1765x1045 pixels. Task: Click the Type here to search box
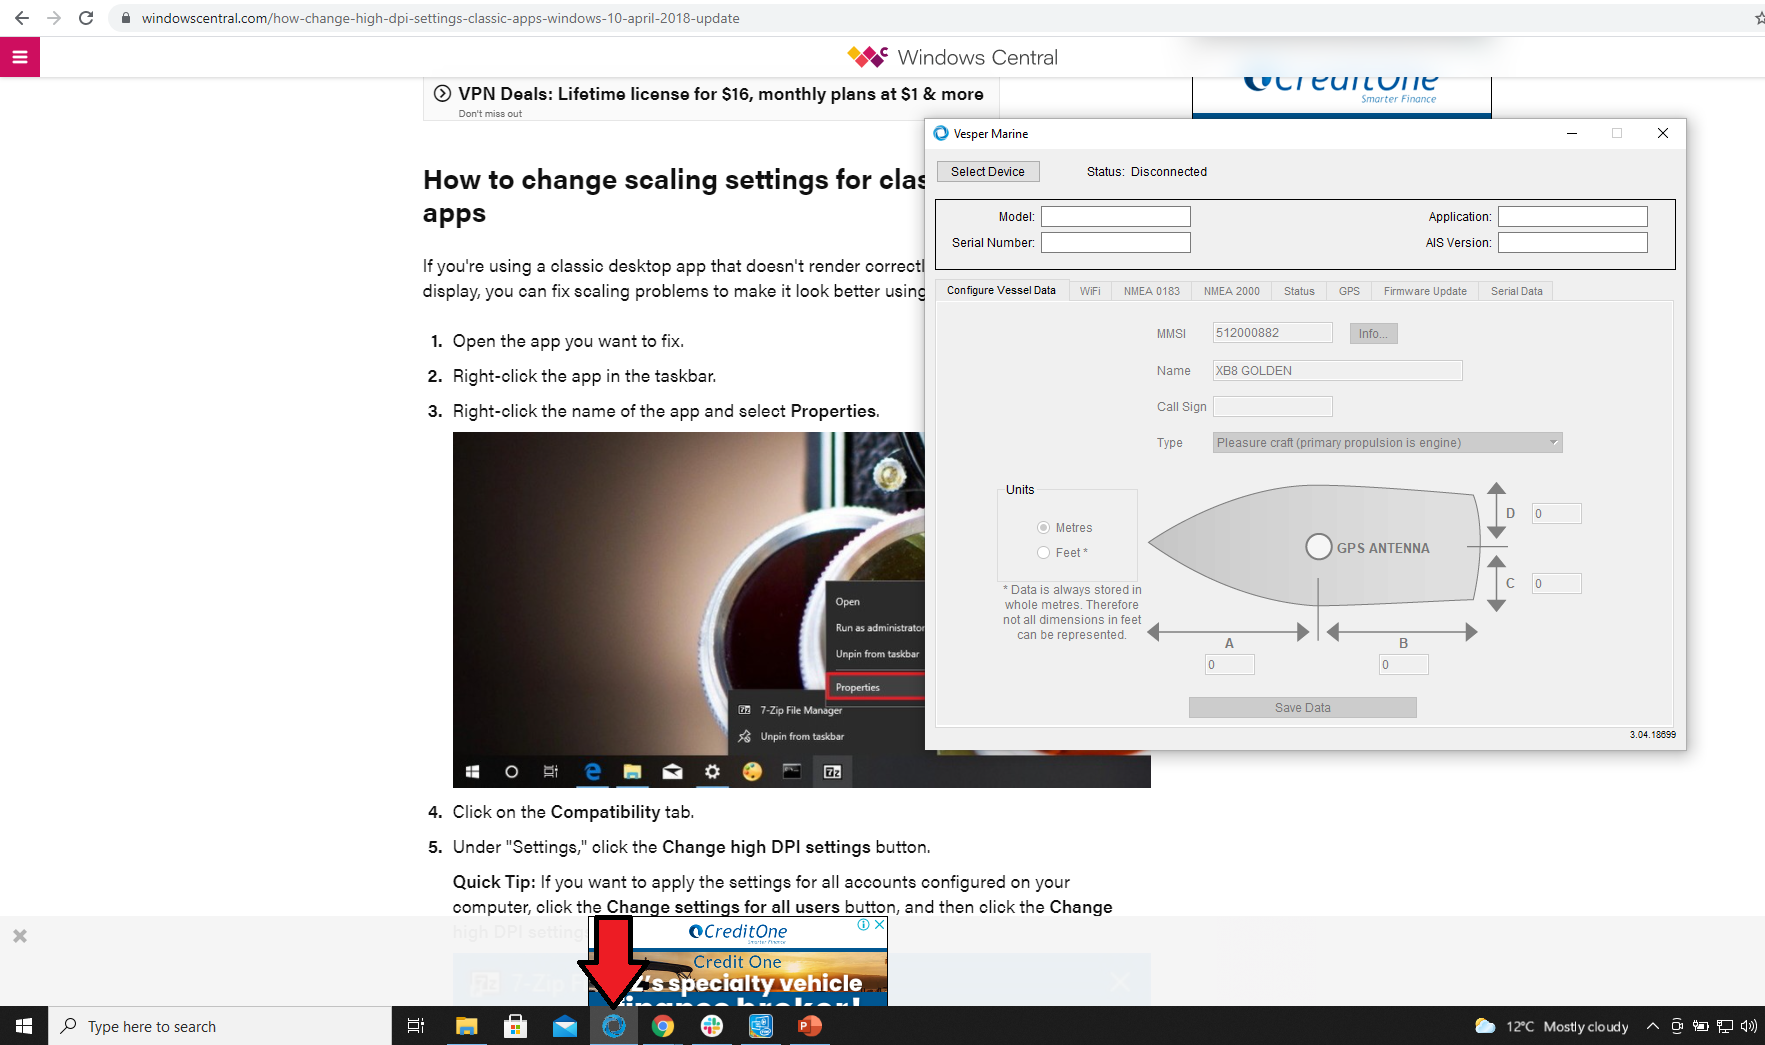click(x=220, y=1026)
